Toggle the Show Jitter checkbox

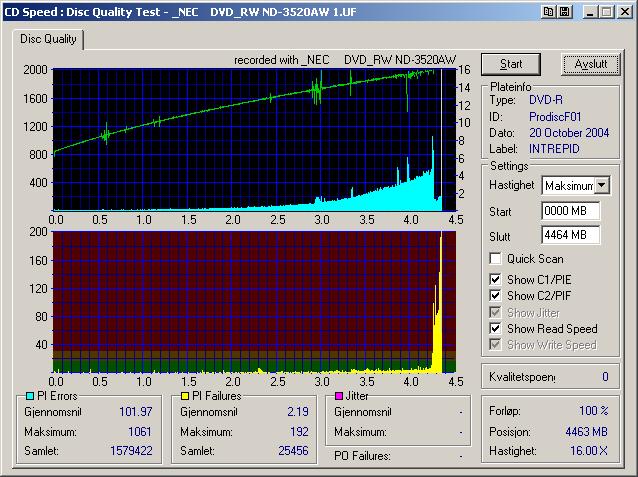(x=495, y=313)
